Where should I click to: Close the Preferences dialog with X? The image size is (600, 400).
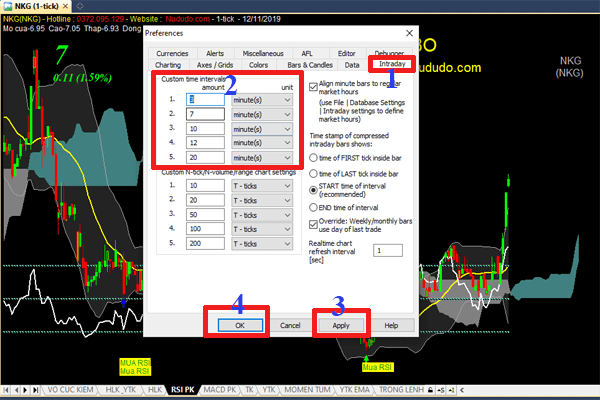(409, 33)
